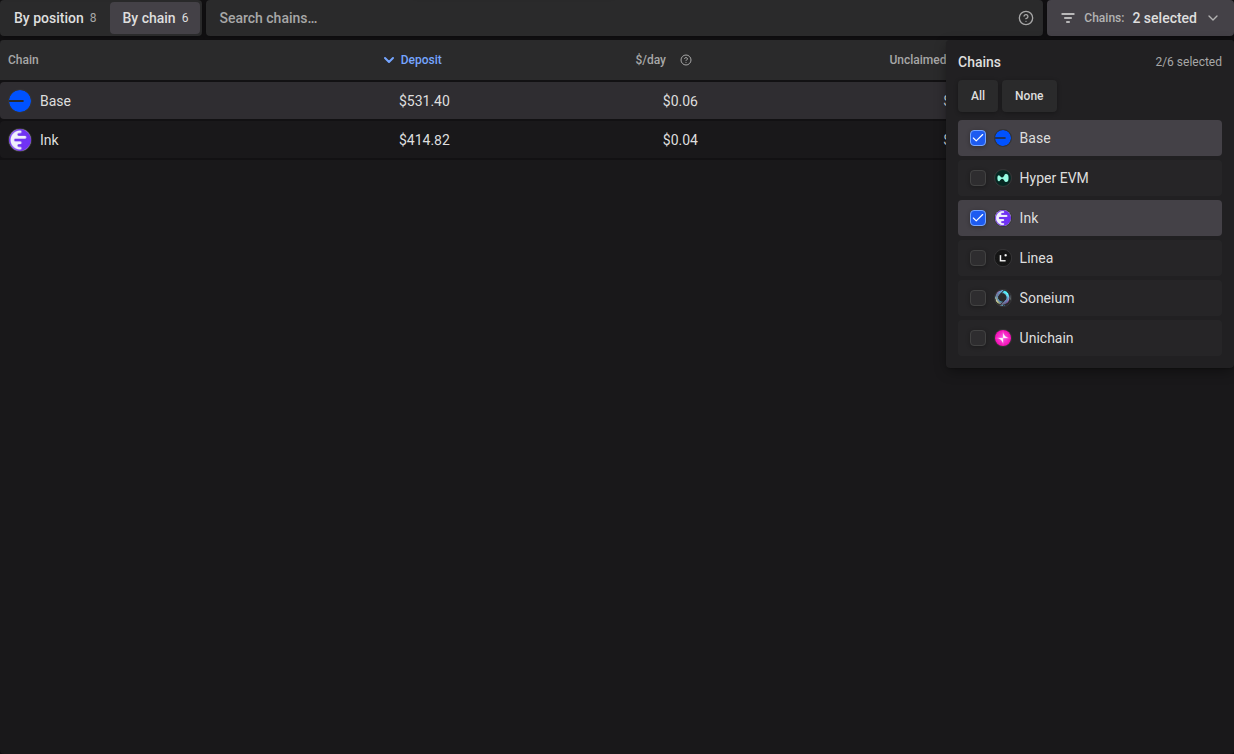Image resolution: width=1234 pixels, height=754 pixels.
Task: Uncheck the Ink chain checkbox
Action: pyautogui.click(x=978, y=218)
